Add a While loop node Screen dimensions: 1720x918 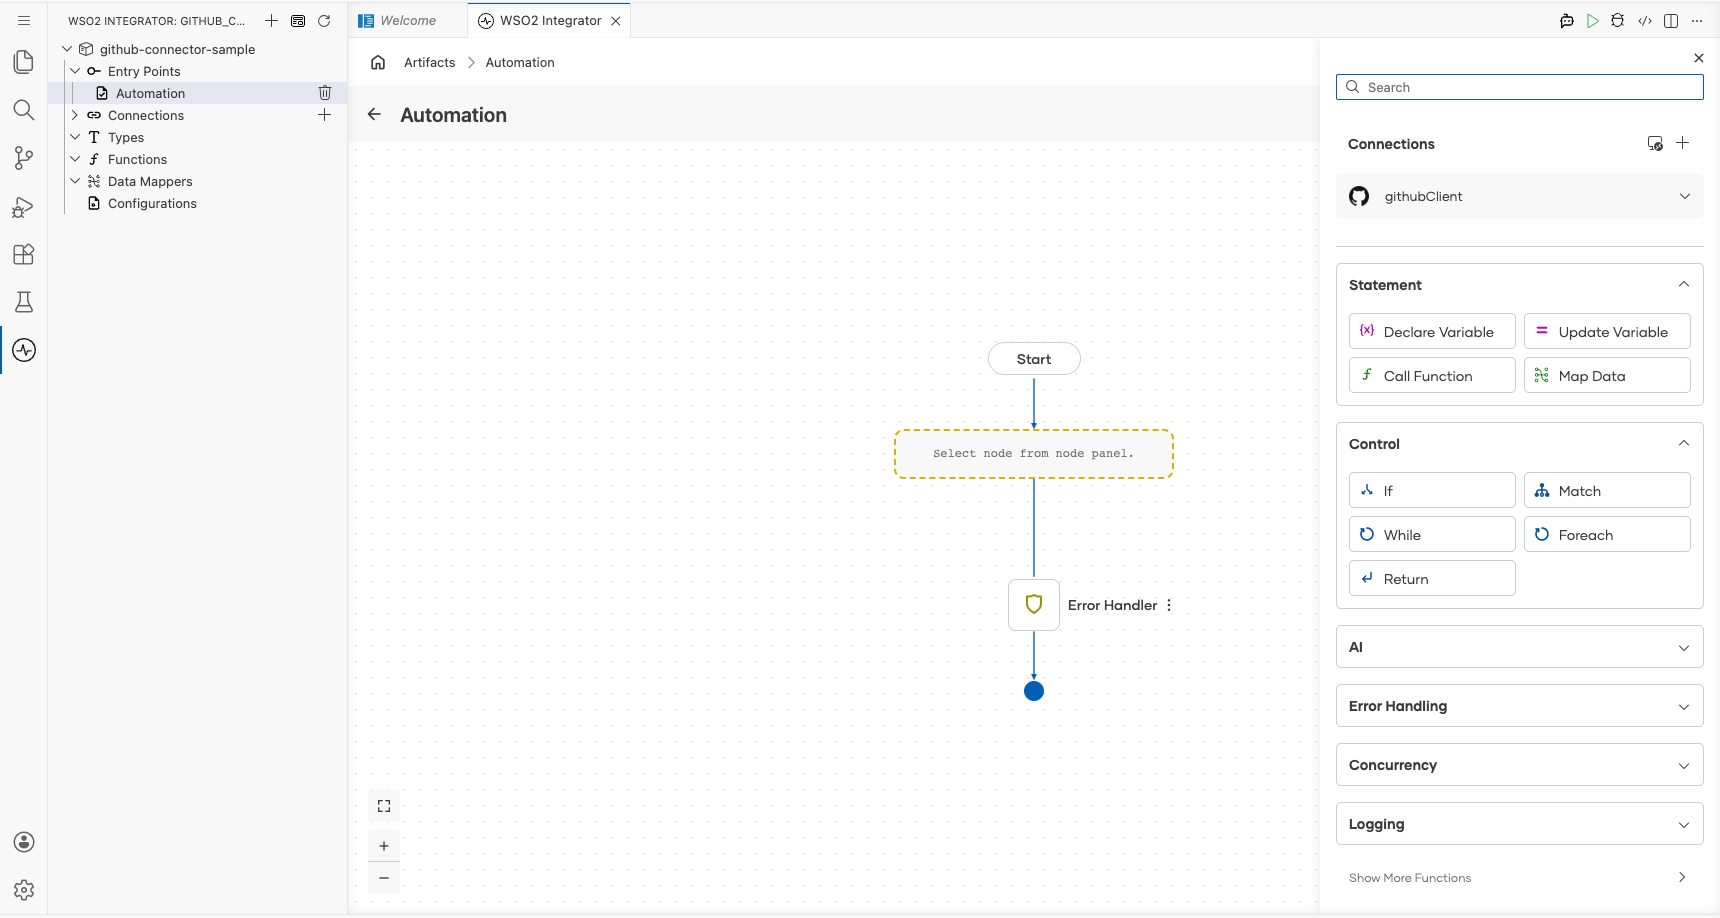tap(1432, 534)
